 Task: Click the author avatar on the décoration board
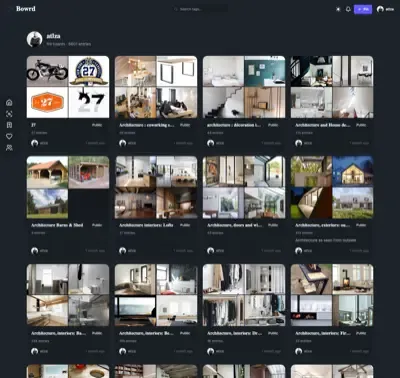pyautogui.click(x=210, y=143)
